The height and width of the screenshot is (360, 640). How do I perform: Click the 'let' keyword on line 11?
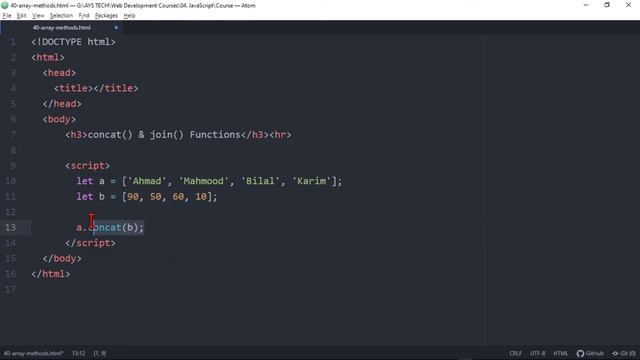pos(84,196)
